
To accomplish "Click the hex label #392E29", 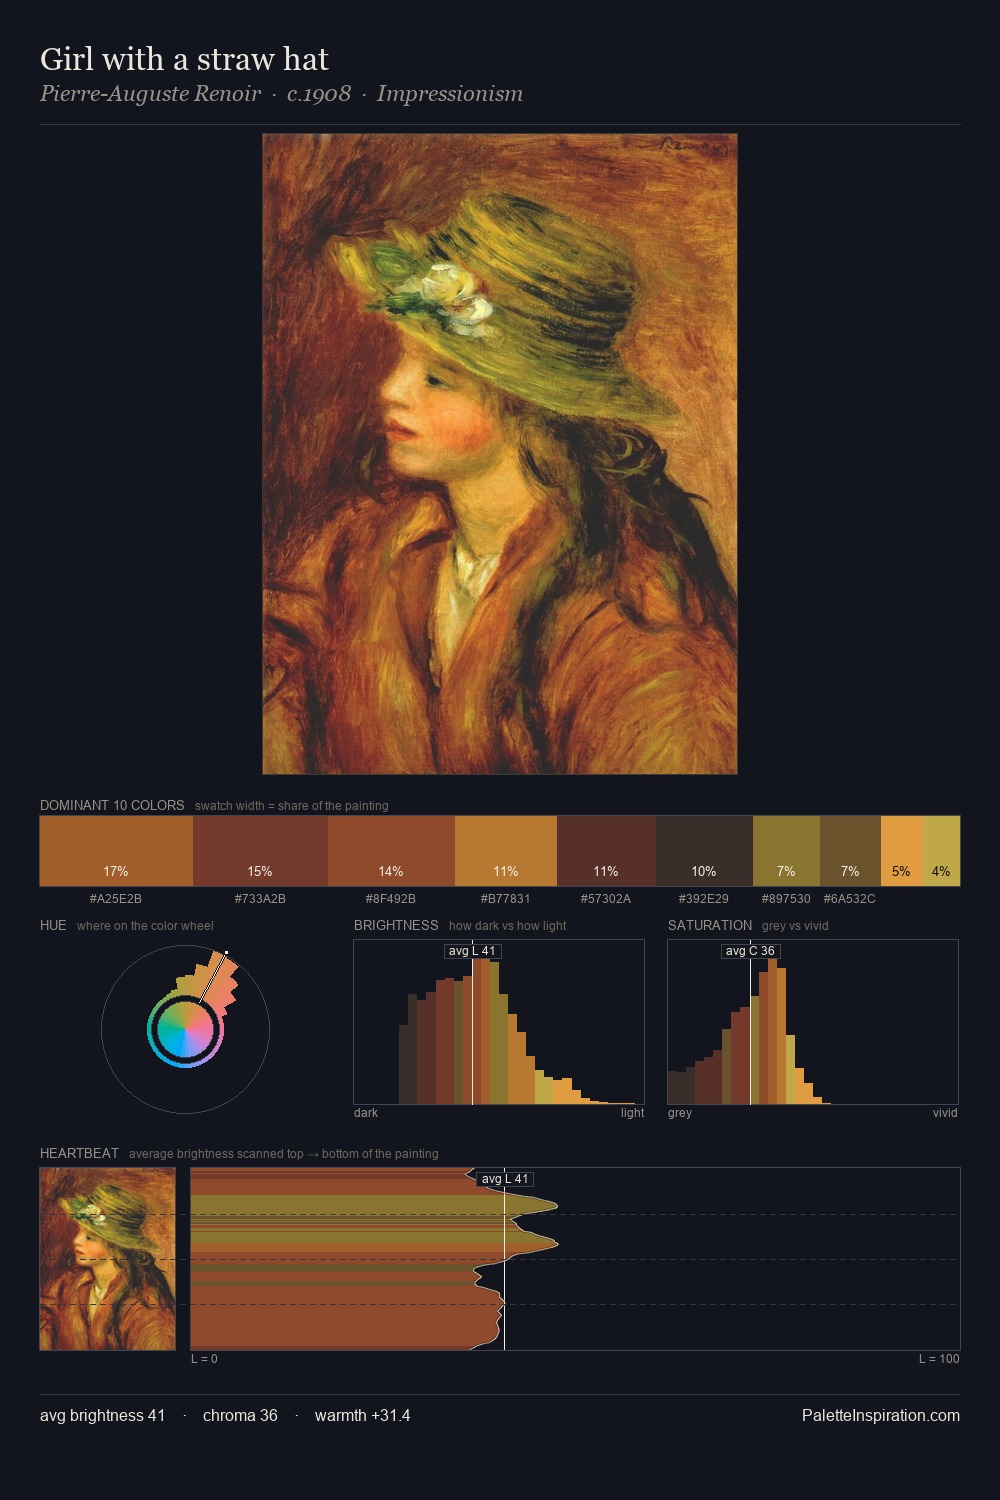I will 704,899.
